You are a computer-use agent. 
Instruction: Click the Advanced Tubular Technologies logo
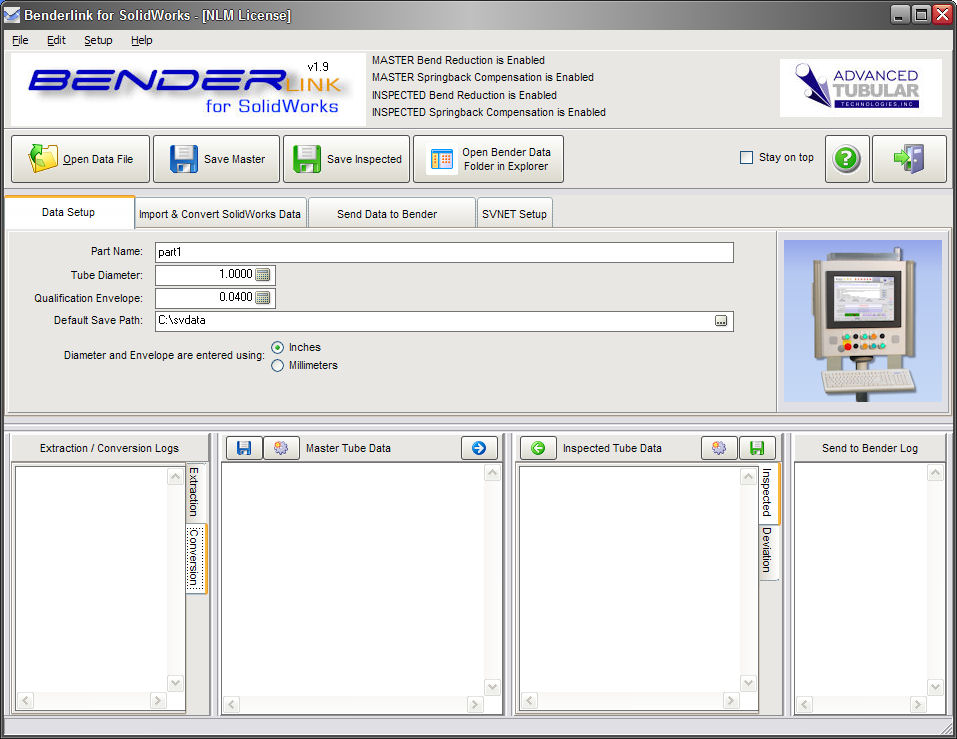click(861, 88)
